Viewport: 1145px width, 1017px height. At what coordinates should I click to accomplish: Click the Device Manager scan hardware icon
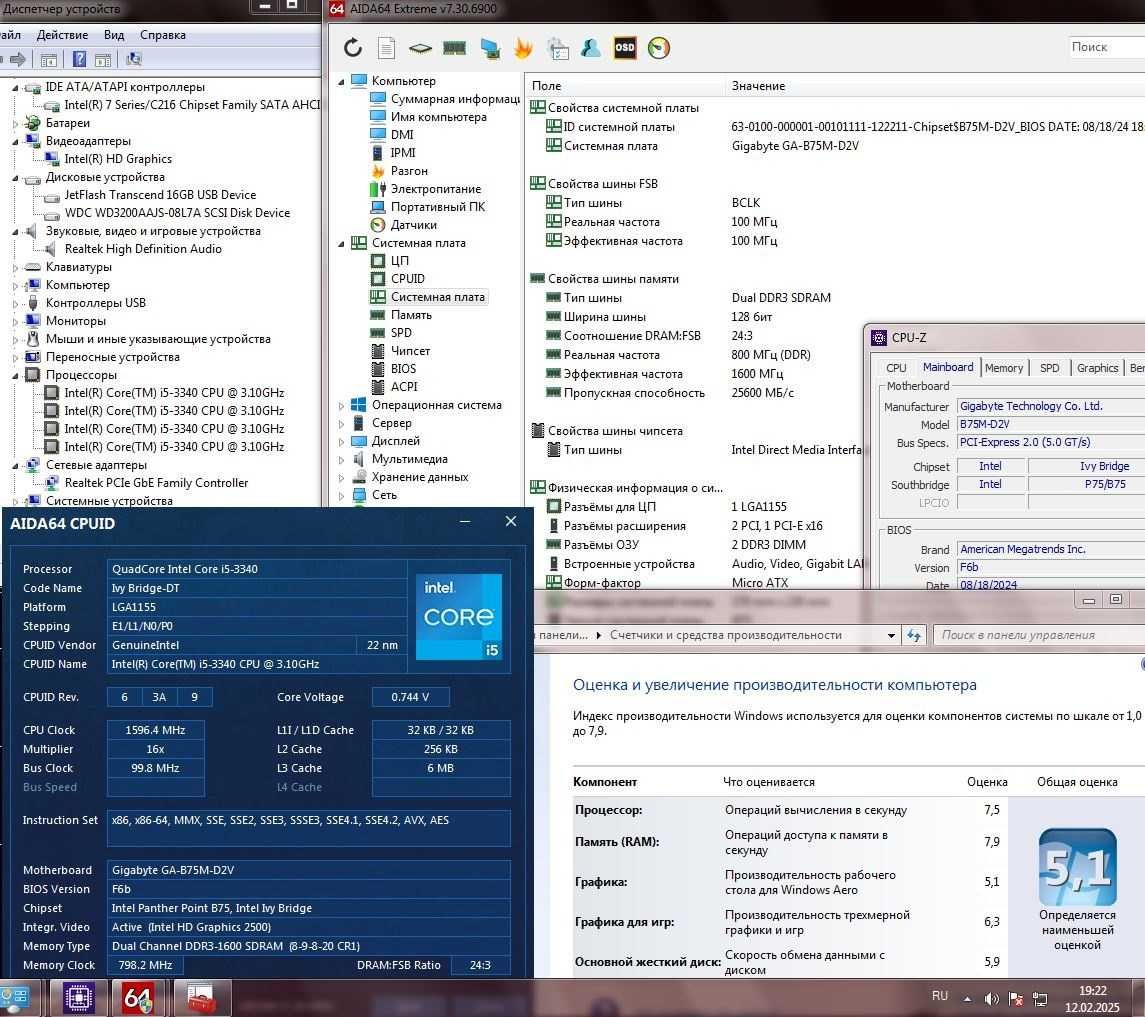134,60
